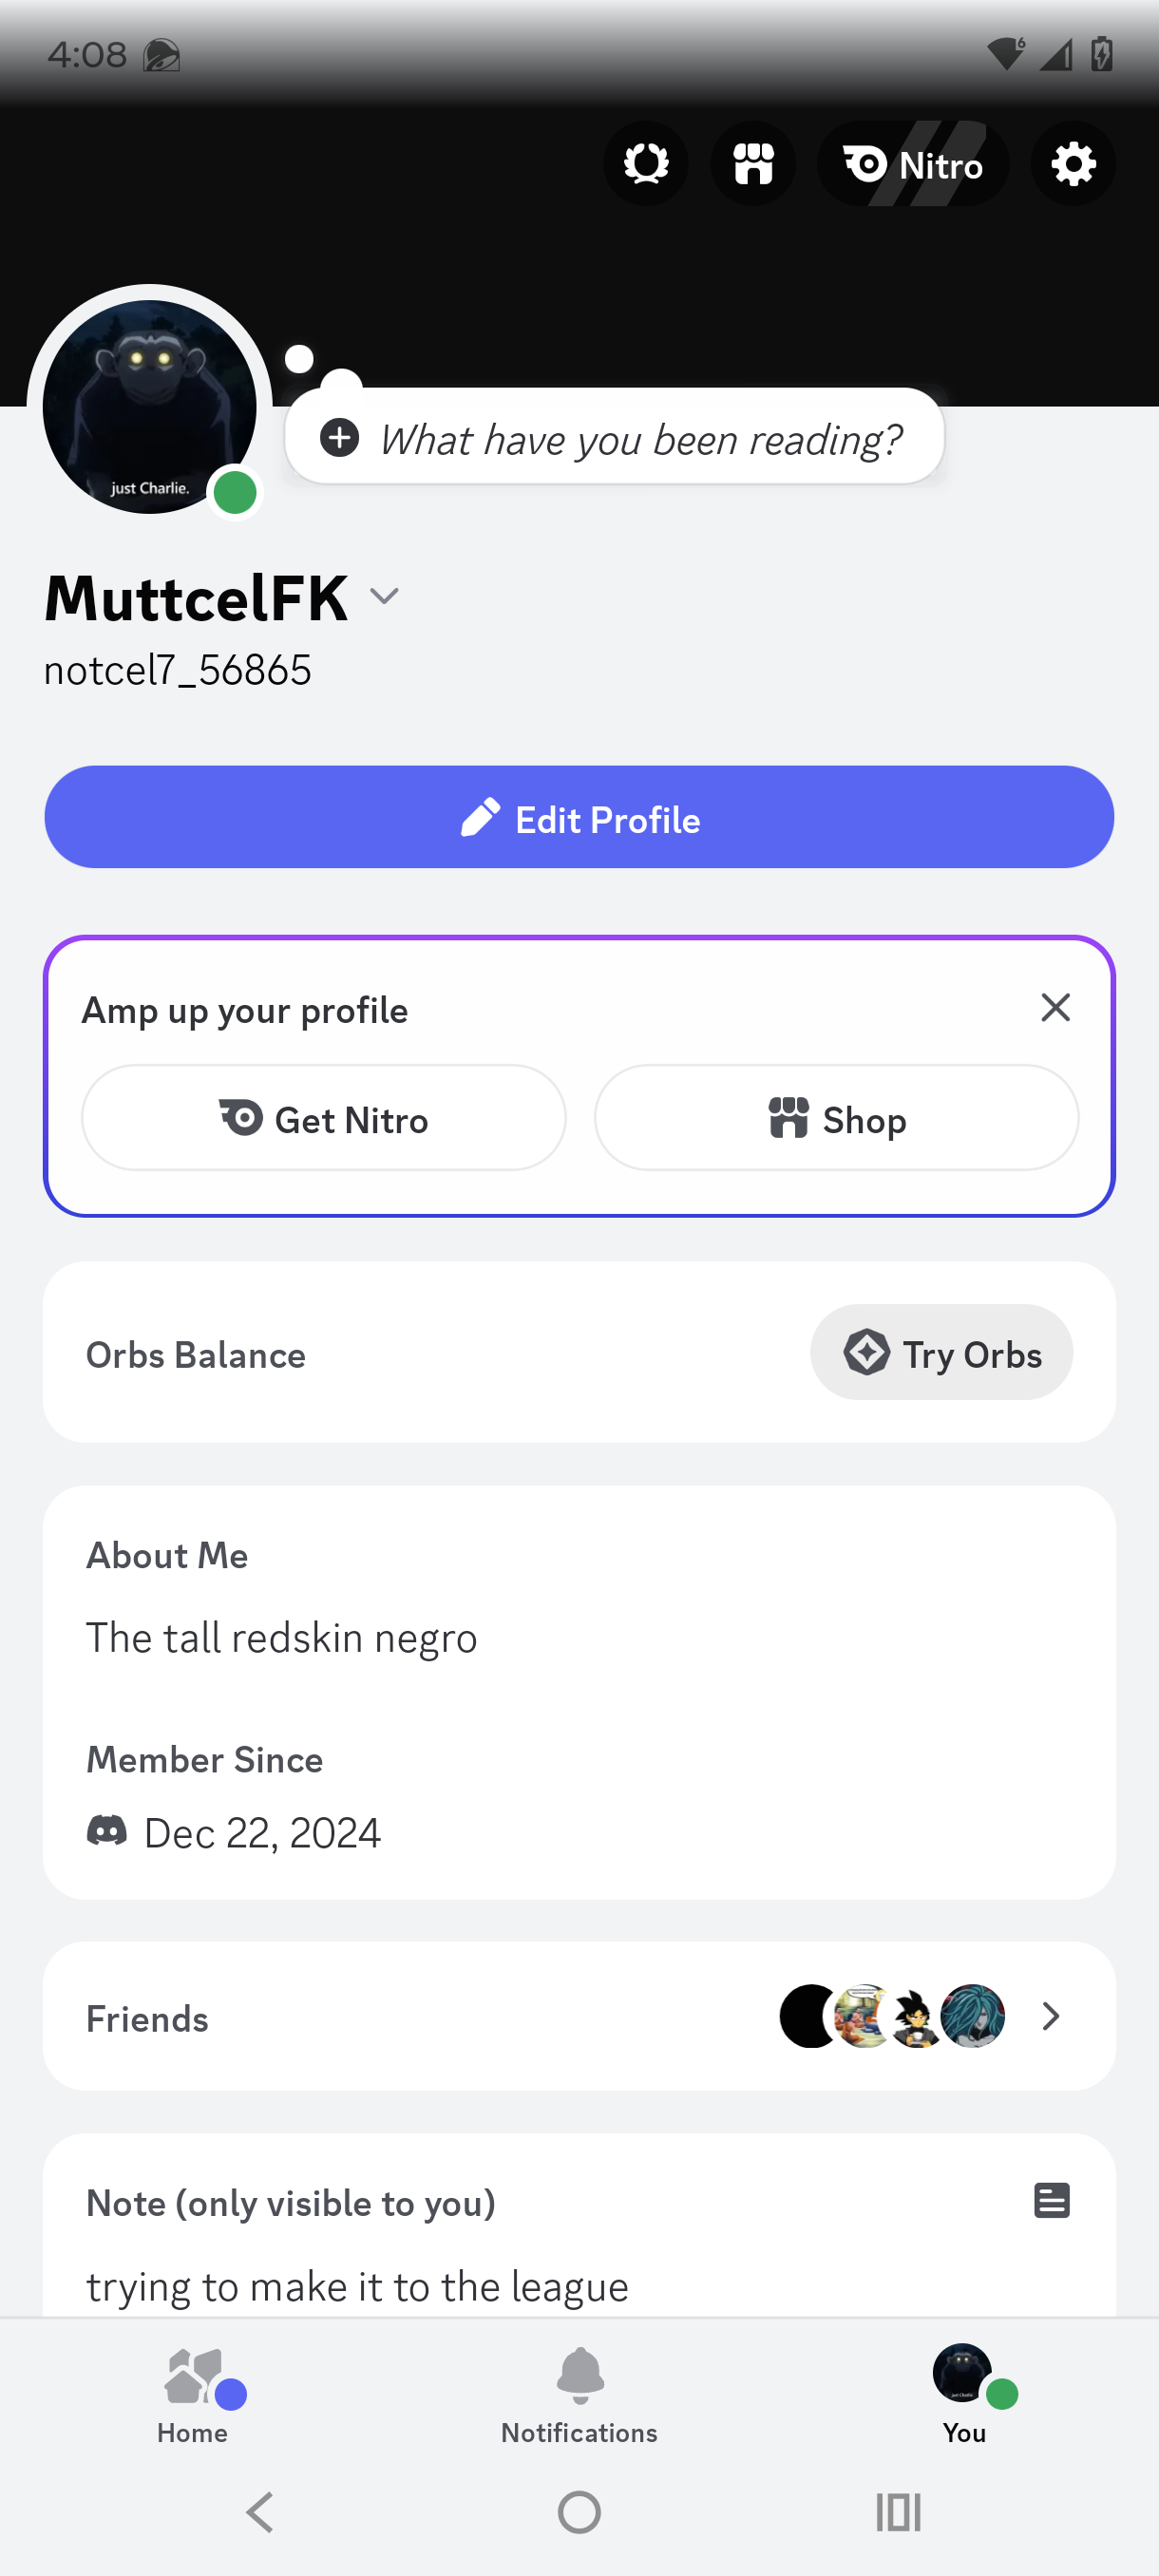
Task: Expand account switcher chevron beside MuttcelFK
Action: [x=384, y=597]
